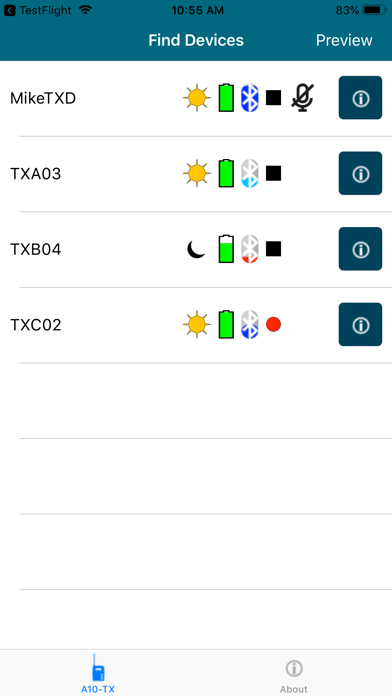Tap the sun awake icon on TXA03

tap(196, 174)
